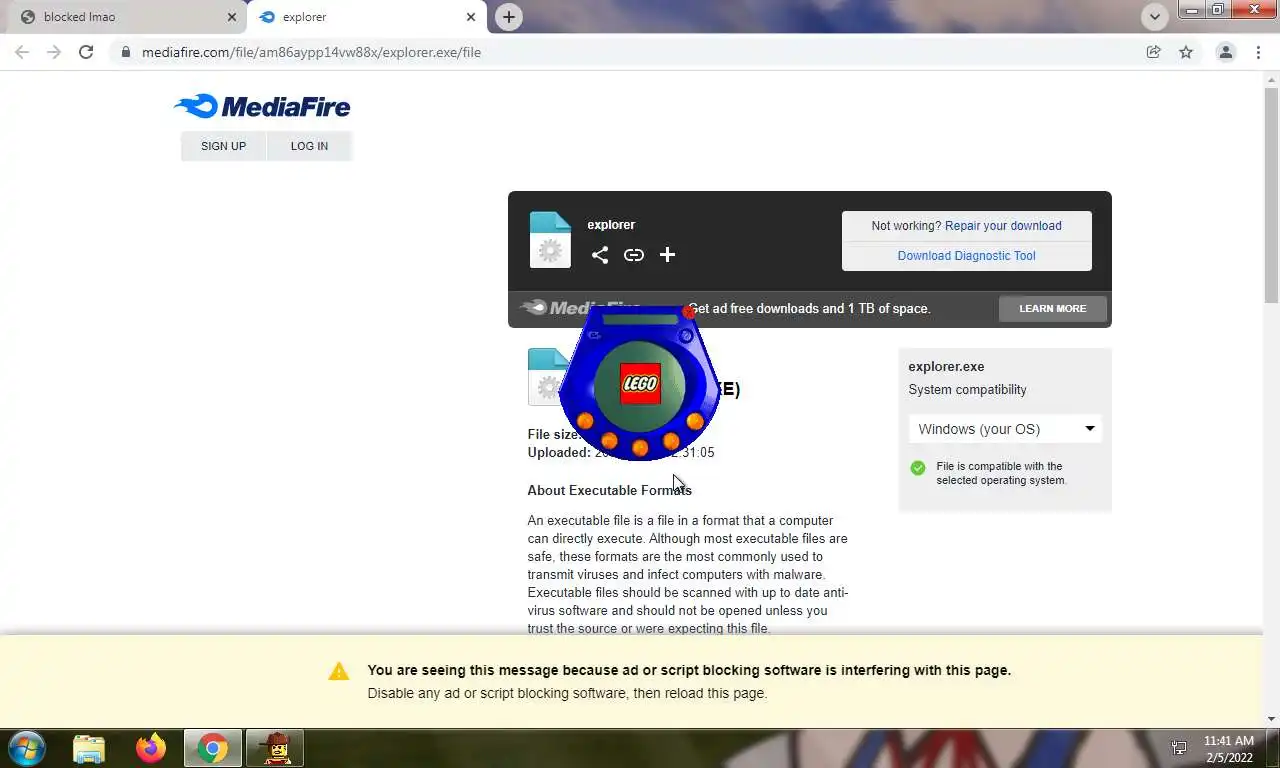Click 'File is compatible' message text

[1001, 473]
